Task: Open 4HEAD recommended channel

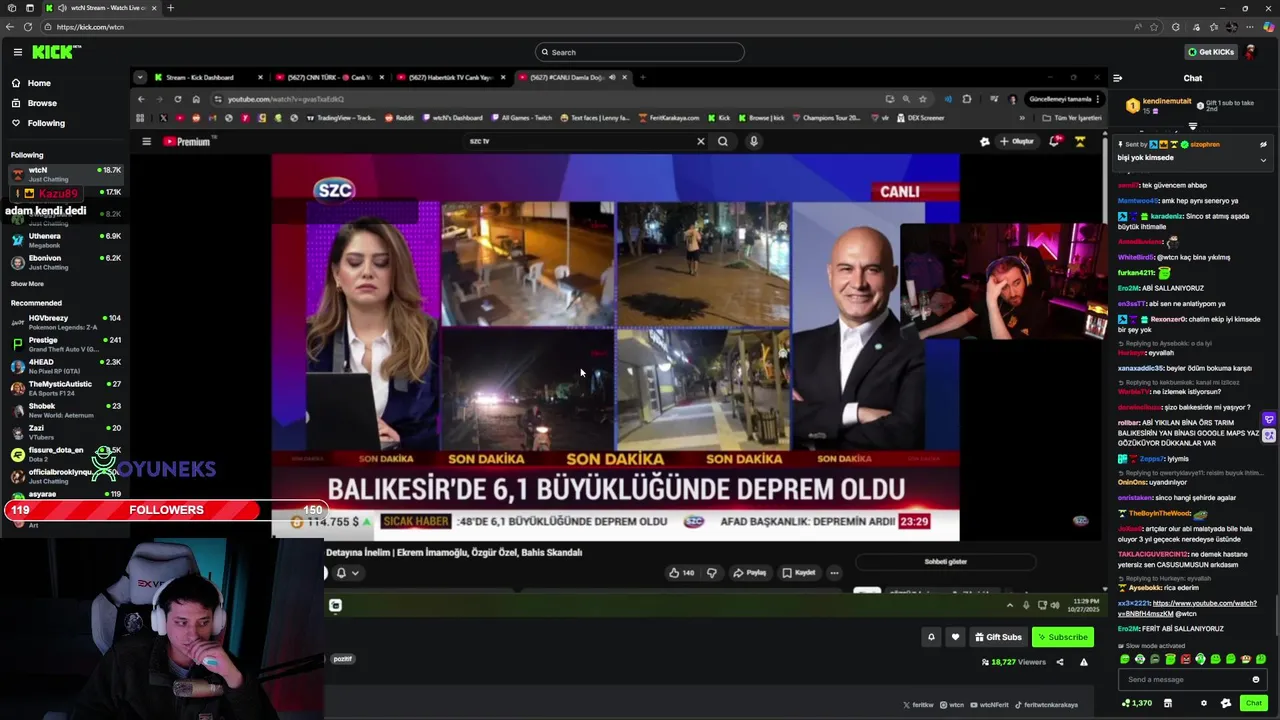Action: [x=65, y=366]
